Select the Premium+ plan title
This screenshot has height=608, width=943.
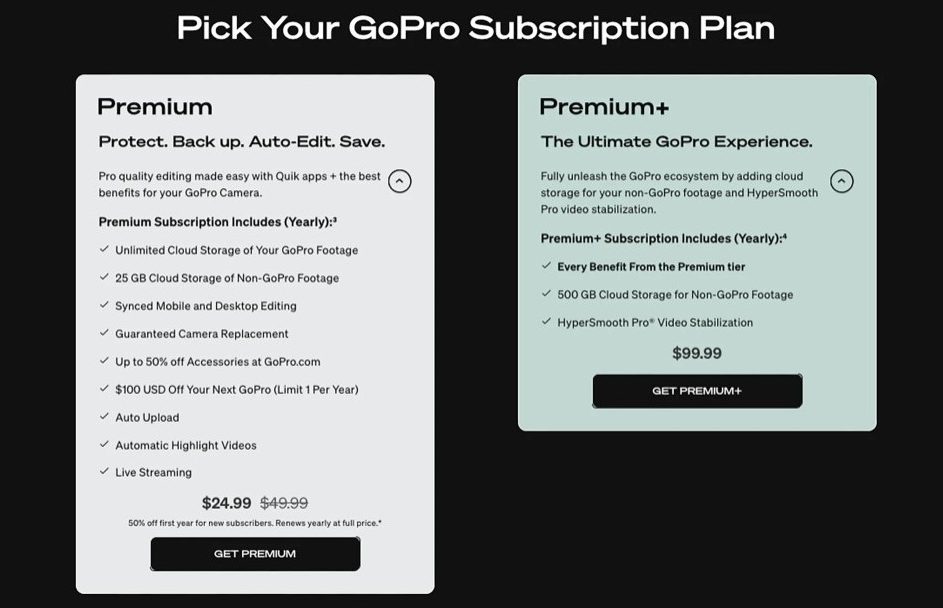(x=604, y=107)
